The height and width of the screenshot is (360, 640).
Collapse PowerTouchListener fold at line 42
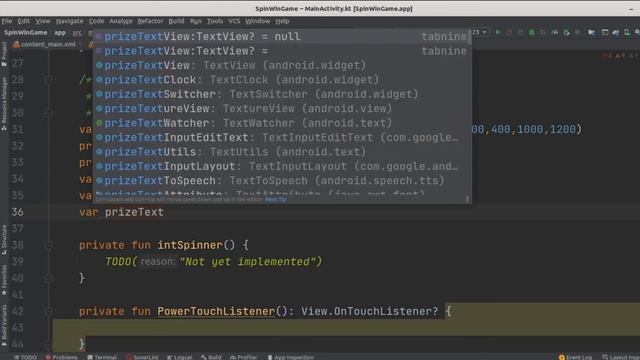(x=48, y=311)
